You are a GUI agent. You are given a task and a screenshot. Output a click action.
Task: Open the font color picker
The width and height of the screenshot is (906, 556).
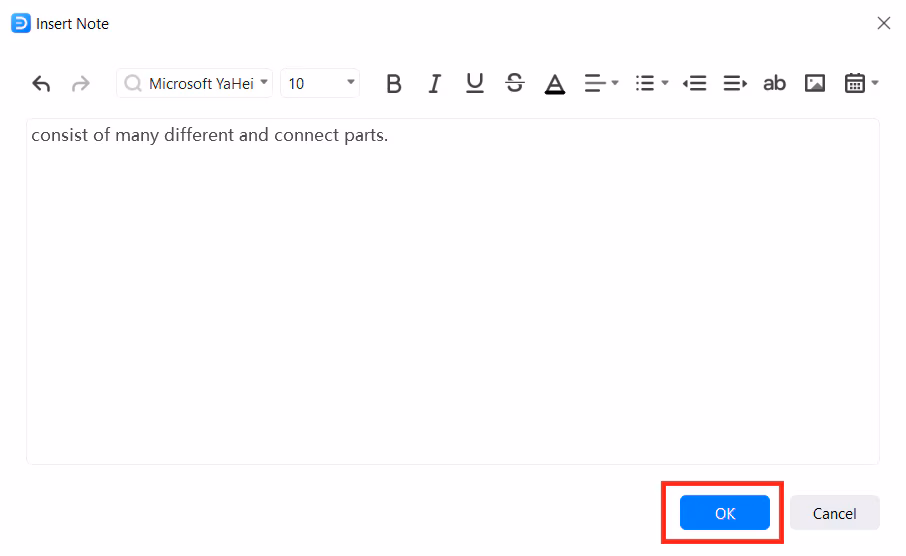(x=555, y=84)
